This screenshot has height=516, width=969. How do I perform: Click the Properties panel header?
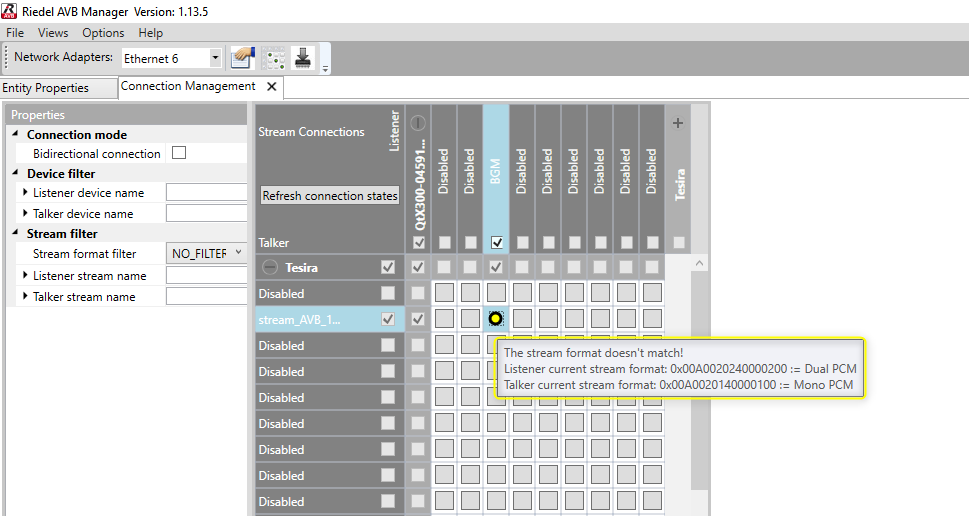click(x=126, y=114)
